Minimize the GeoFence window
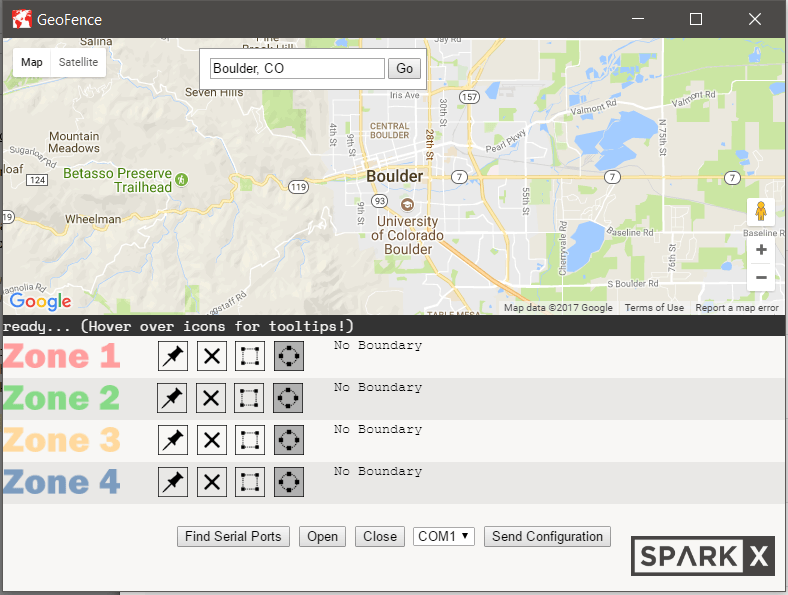Image resolution: width=788 pixels, height=595 pixels. [x=638, y=19]
